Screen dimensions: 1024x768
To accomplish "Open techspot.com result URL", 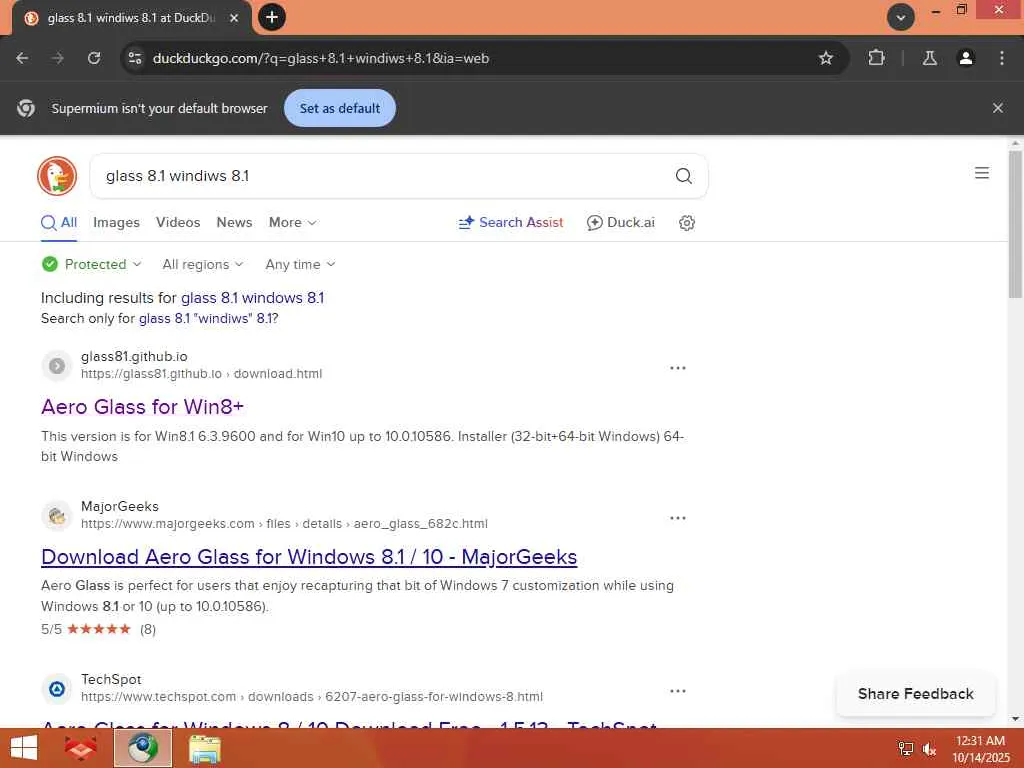I will click(312, 697).
